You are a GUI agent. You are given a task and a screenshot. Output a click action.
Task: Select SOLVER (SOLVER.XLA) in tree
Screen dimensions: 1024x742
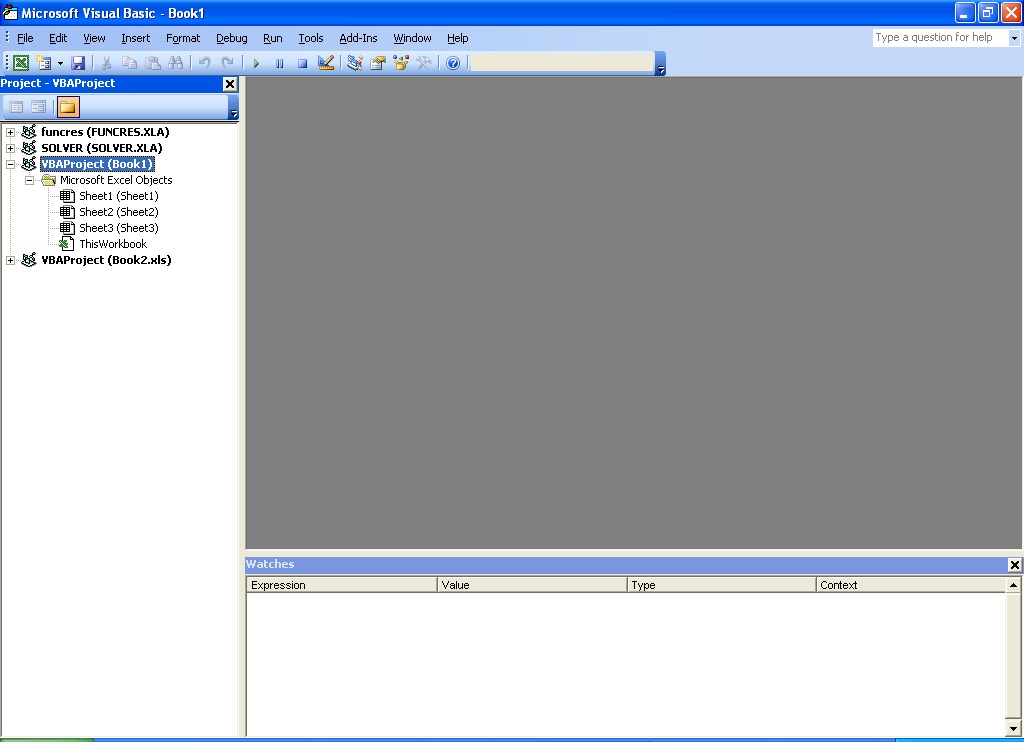coord(102,148)
